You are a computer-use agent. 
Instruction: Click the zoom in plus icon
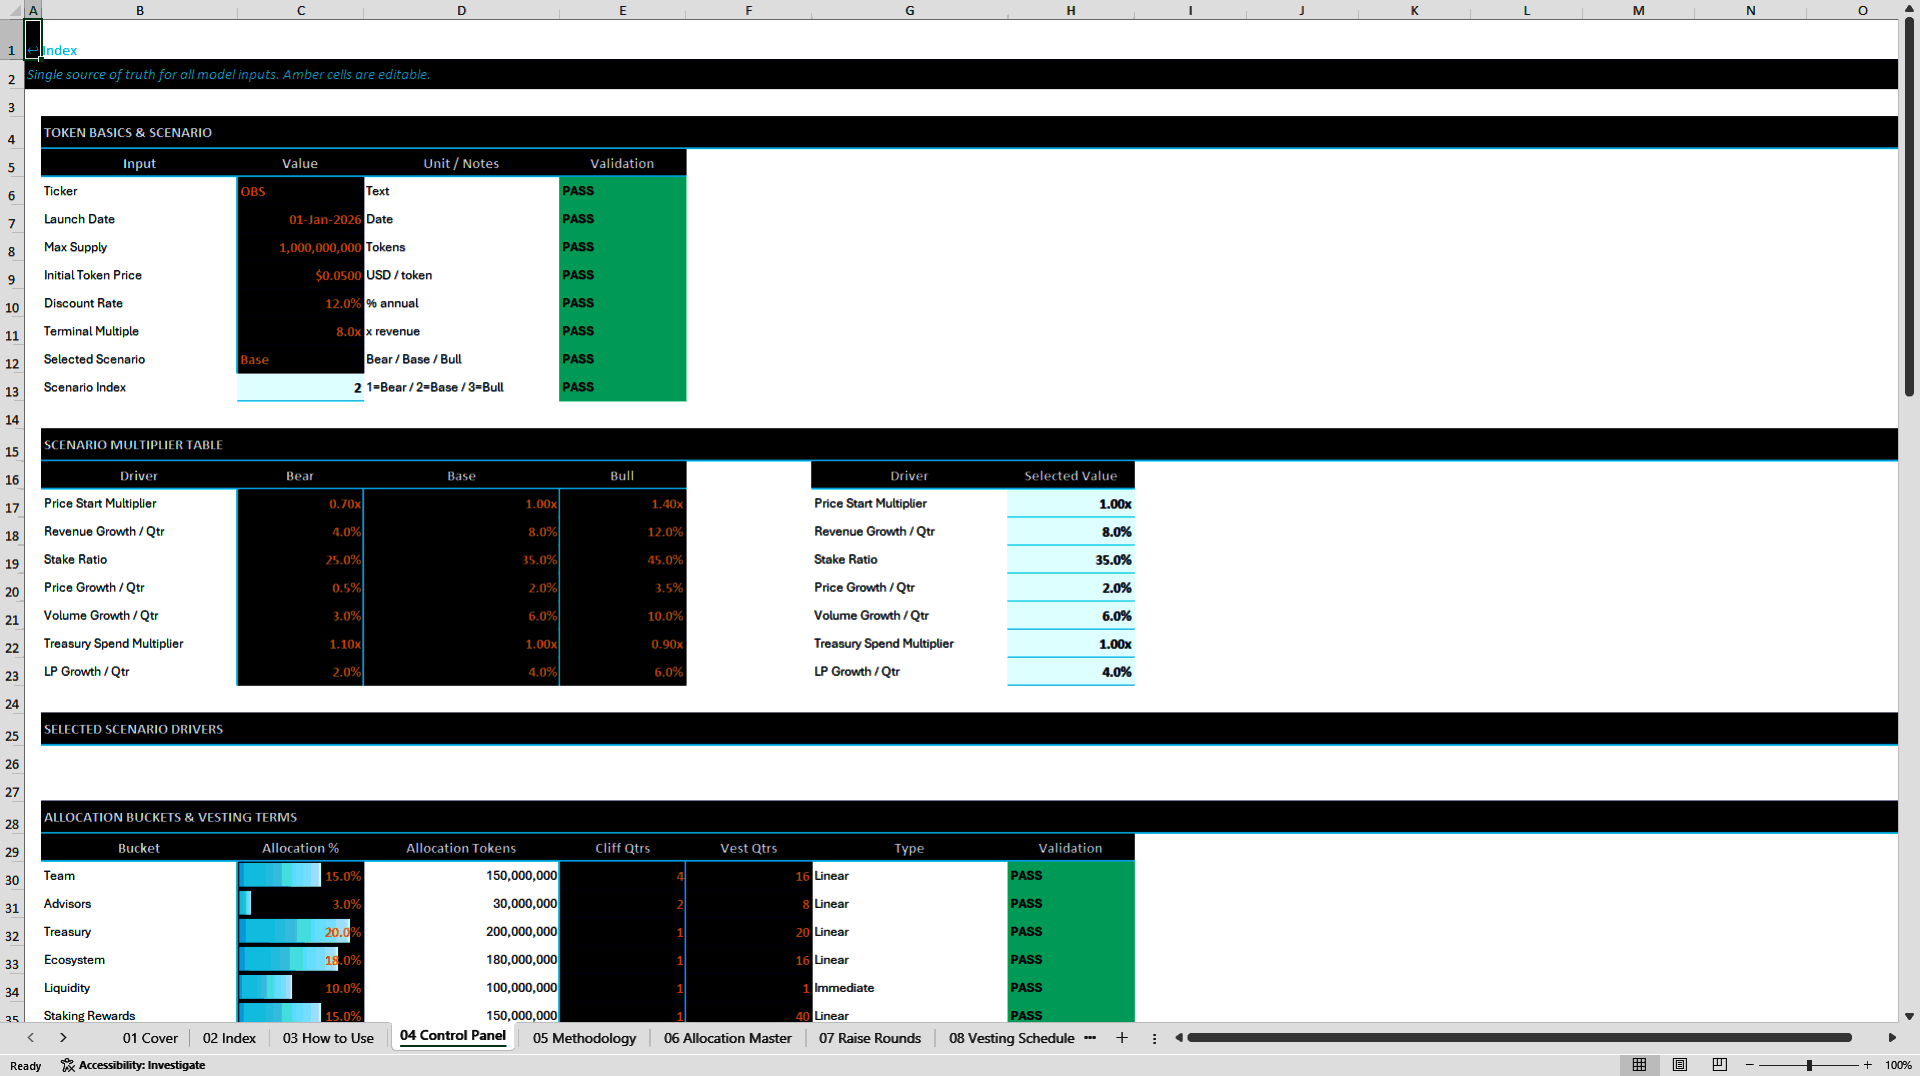click(1867, 1065)
